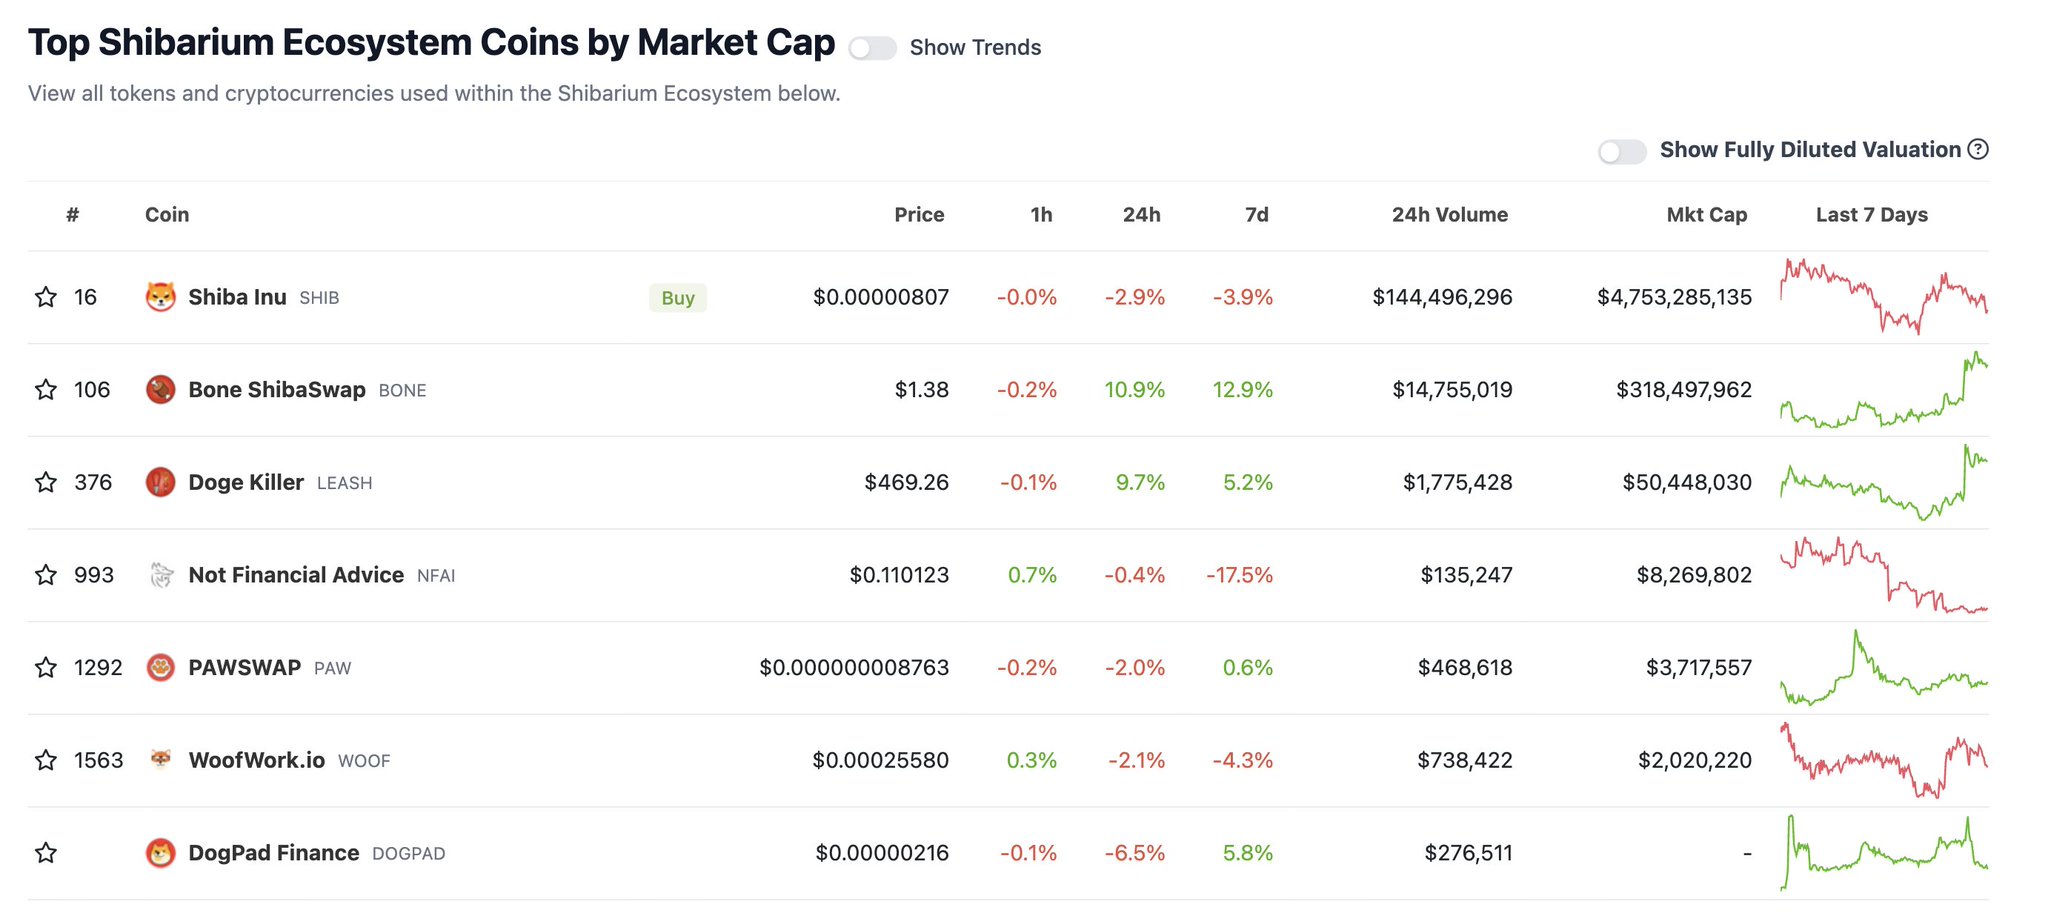View the Shiba Inu 7-day sparkline chart
2048x913 pixels.
[x=1883, y=297]
